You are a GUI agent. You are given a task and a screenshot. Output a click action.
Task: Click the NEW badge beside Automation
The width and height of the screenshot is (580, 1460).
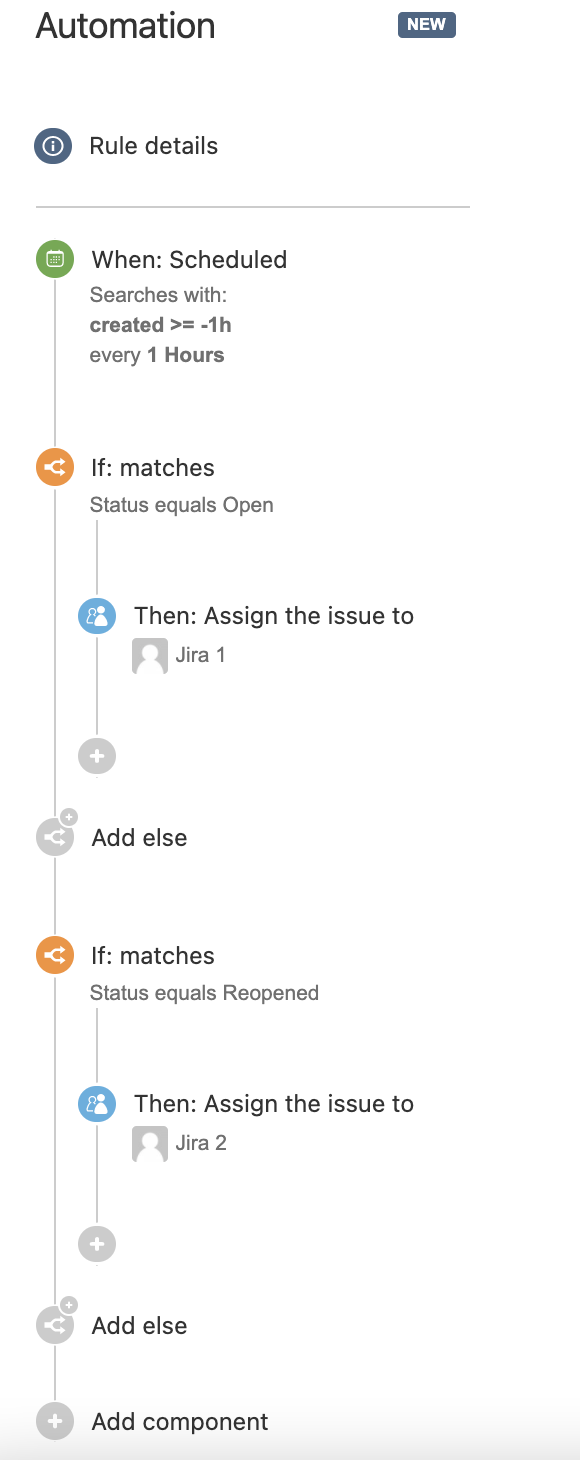[x=427, y=25]
